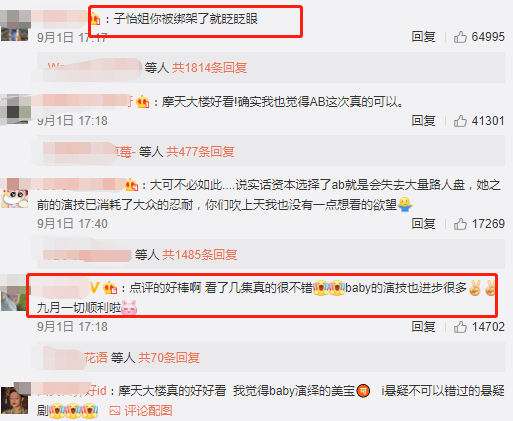The width and height of the screenshot is (513, 421).
Task: Open 评论配图 comment image link
Action: click(x=148, y=411)
